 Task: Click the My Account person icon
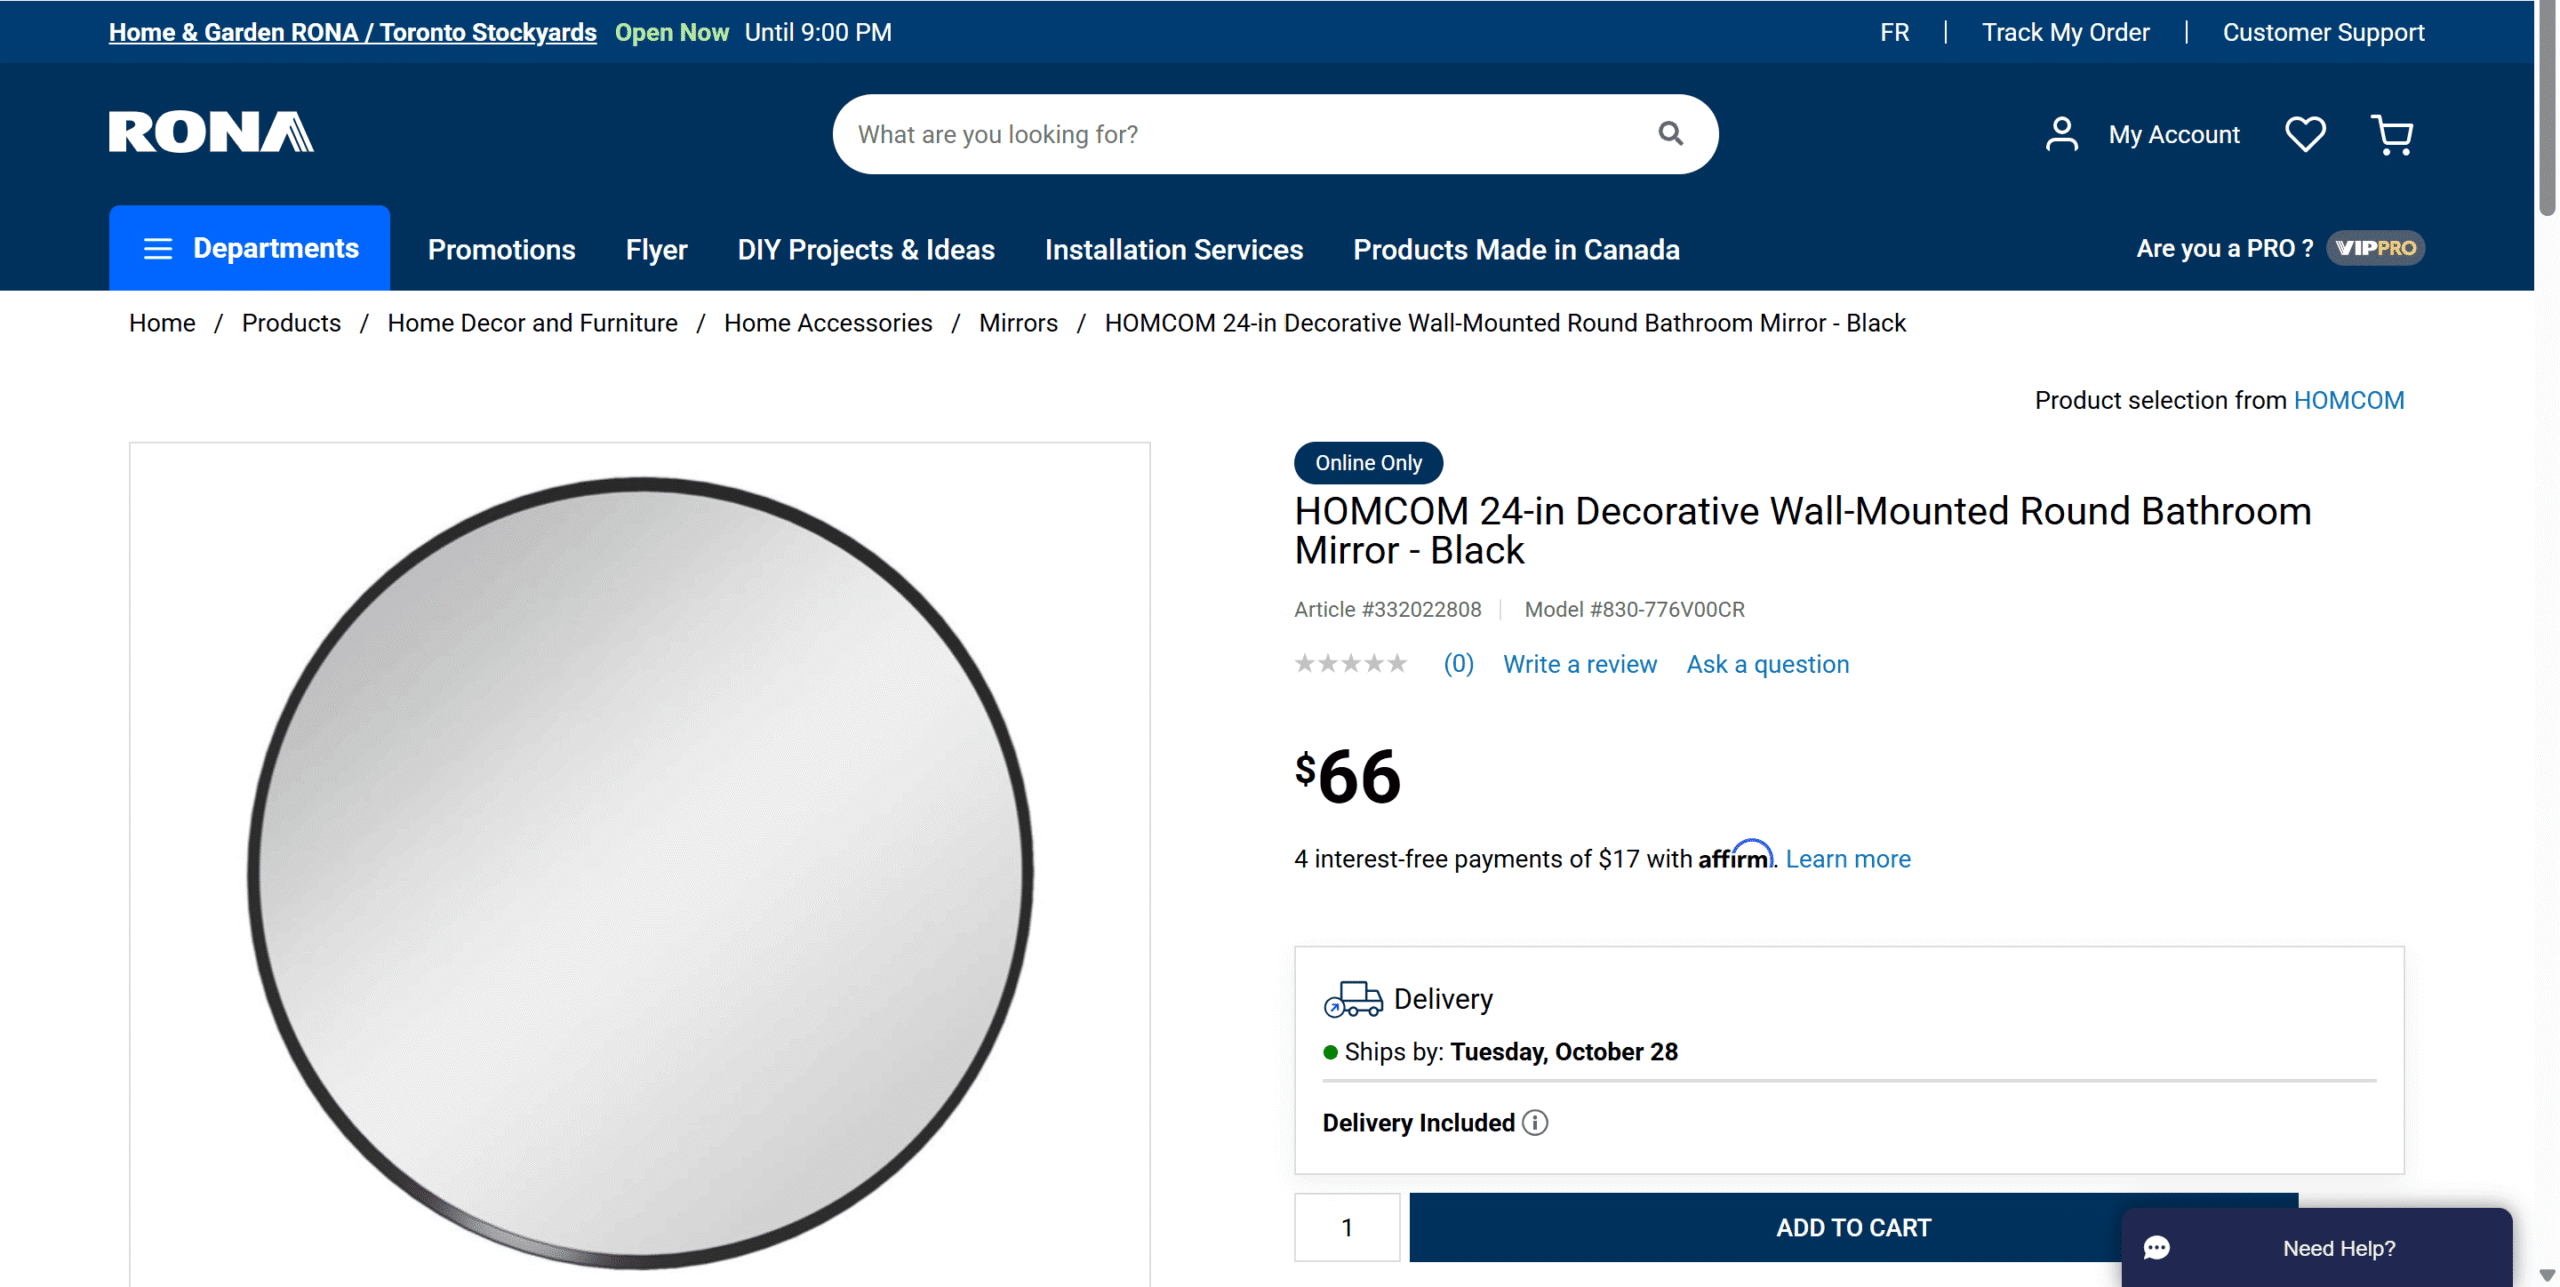2061,134
